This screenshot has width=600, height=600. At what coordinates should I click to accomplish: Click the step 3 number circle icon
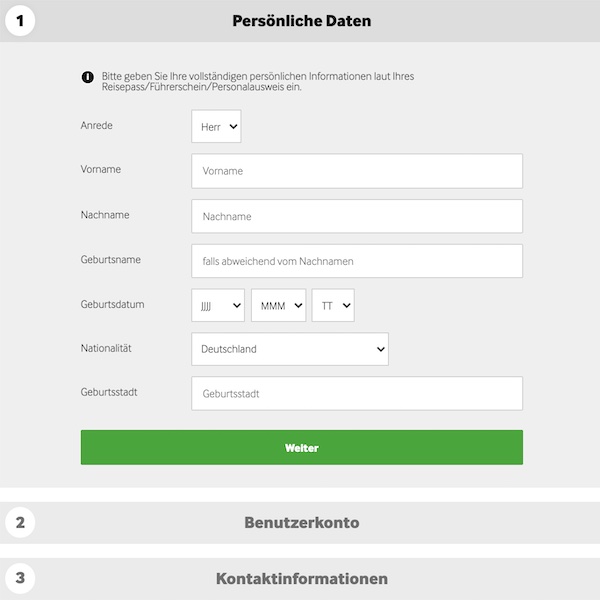click(x=20, y=578)
